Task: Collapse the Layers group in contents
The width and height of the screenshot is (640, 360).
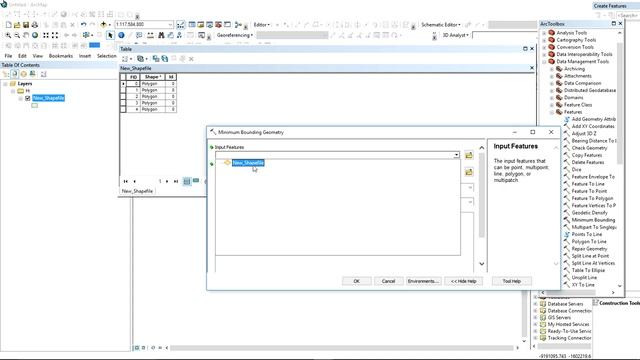Action: click(x=5, y=84)
